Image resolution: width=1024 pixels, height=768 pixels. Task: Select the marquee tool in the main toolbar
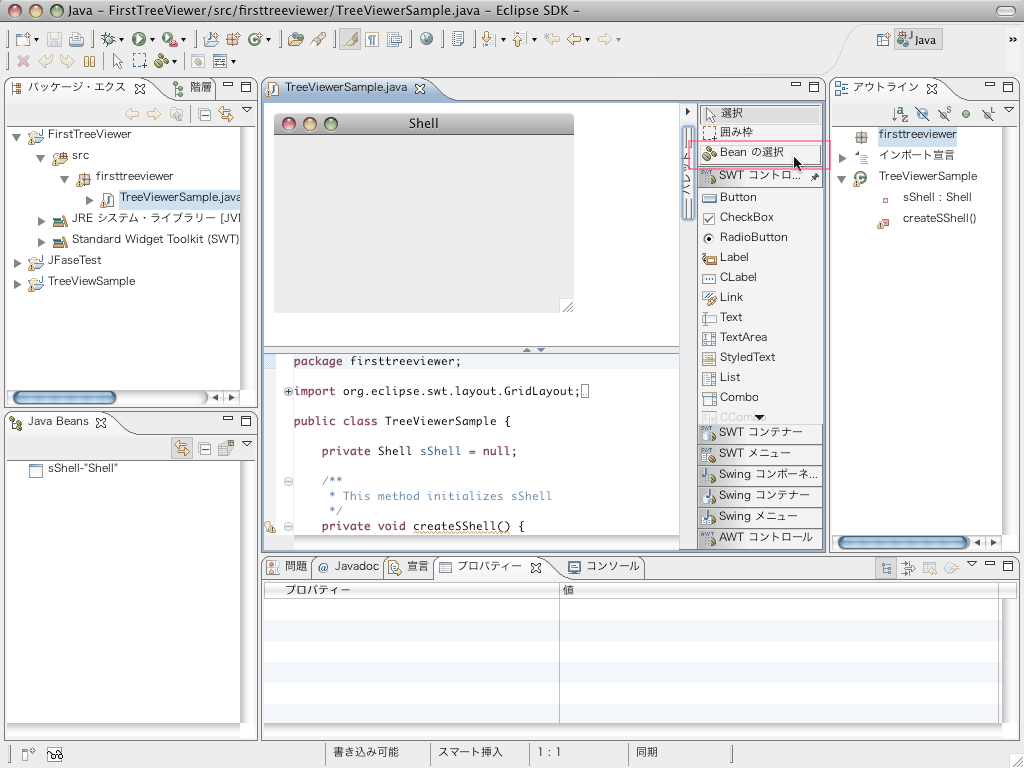click(x=139, y=61)
